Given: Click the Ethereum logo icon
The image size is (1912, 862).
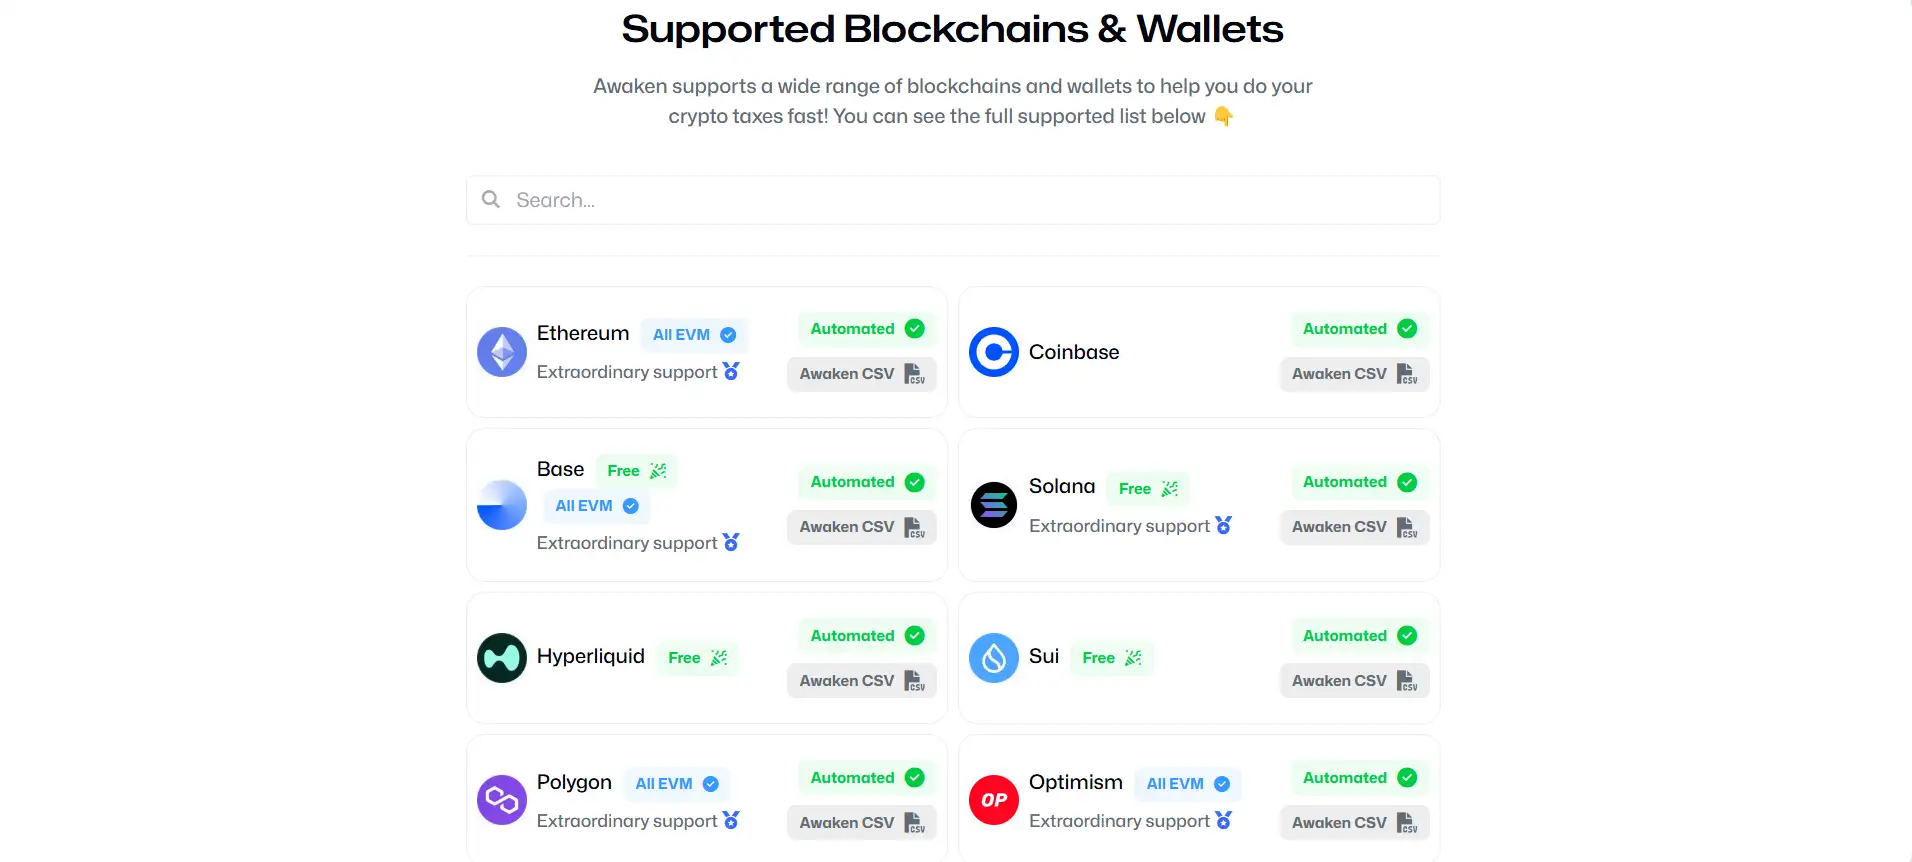Looking at the screenshot, I should point(502,352).
